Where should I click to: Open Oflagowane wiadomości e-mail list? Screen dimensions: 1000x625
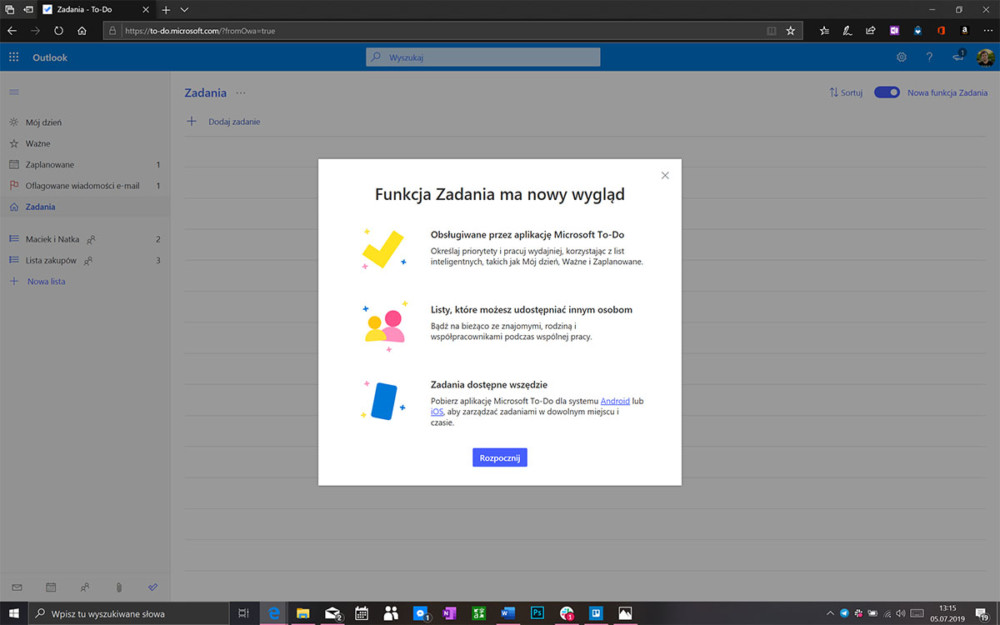pyautogui.click(x=85, y=186)
